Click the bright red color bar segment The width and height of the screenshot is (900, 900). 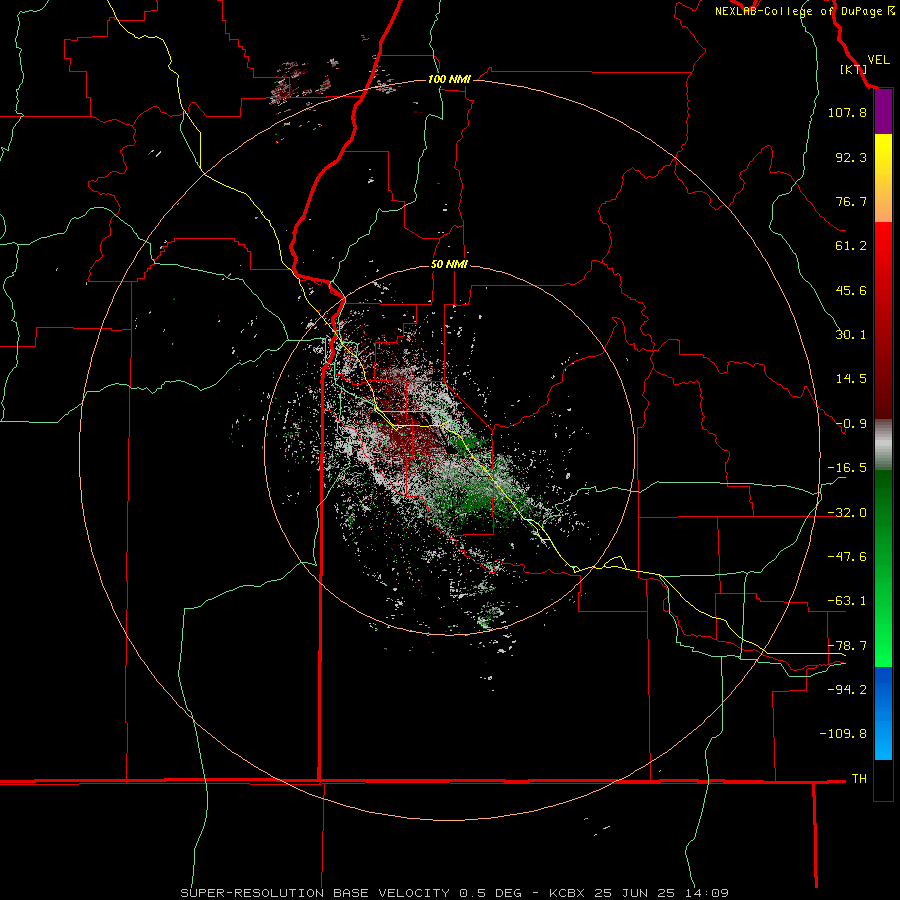[883, 245]
